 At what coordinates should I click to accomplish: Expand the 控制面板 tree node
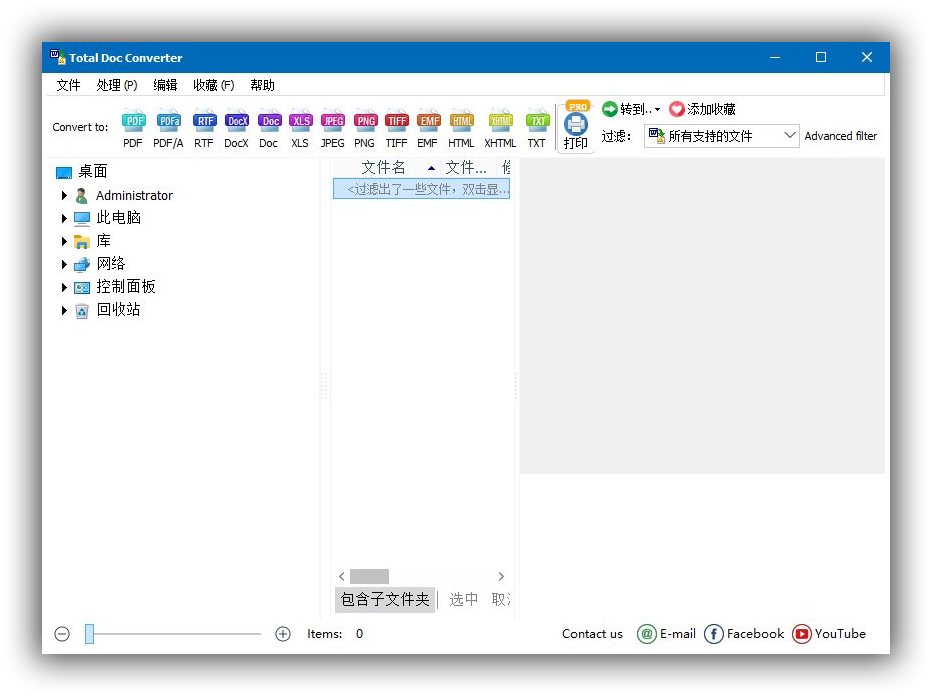pos(64,288)
